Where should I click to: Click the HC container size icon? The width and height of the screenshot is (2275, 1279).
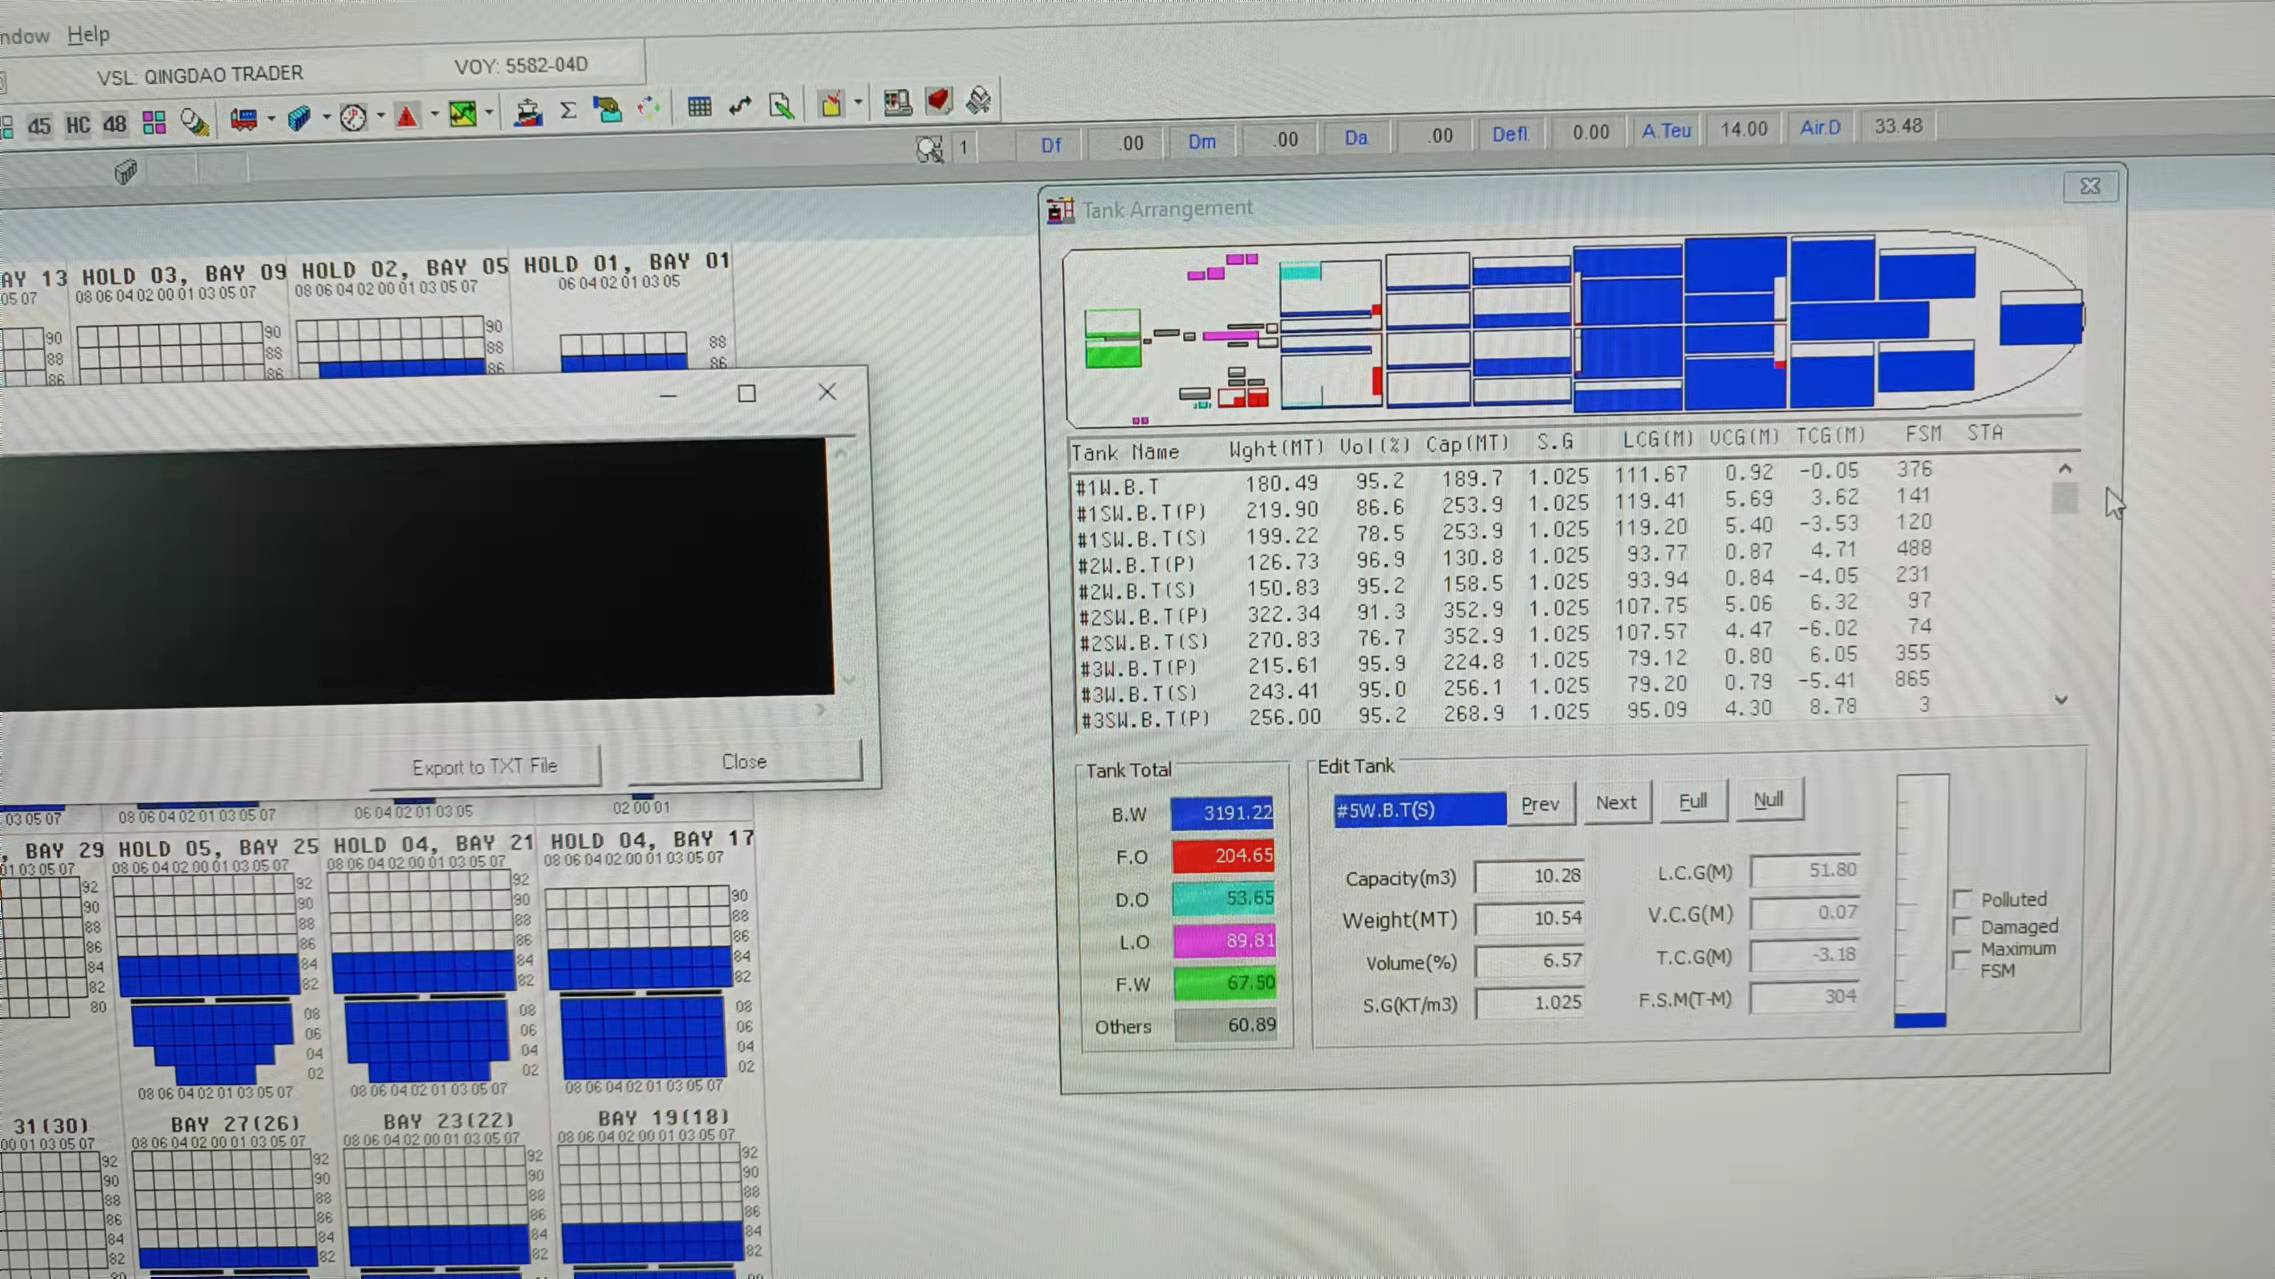point(78,125)
